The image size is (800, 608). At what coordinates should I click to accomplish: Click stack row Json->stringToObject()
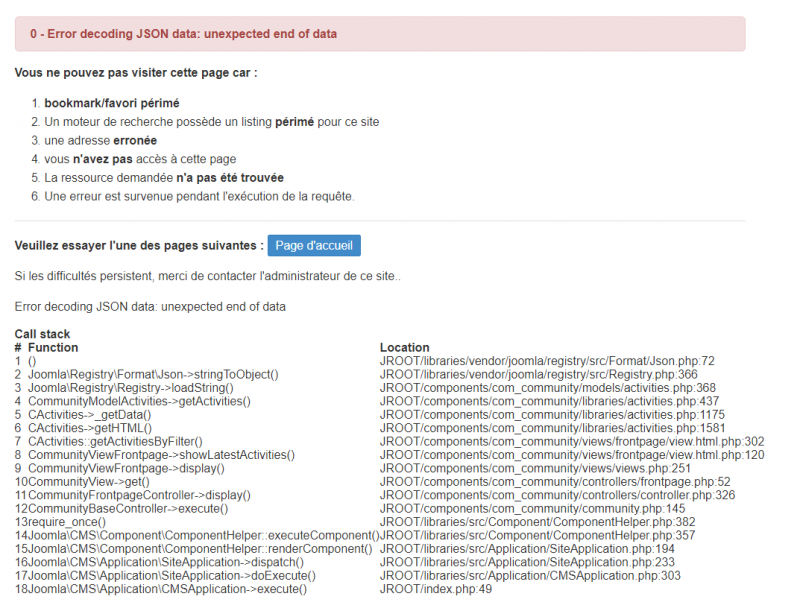coord(153,374)
